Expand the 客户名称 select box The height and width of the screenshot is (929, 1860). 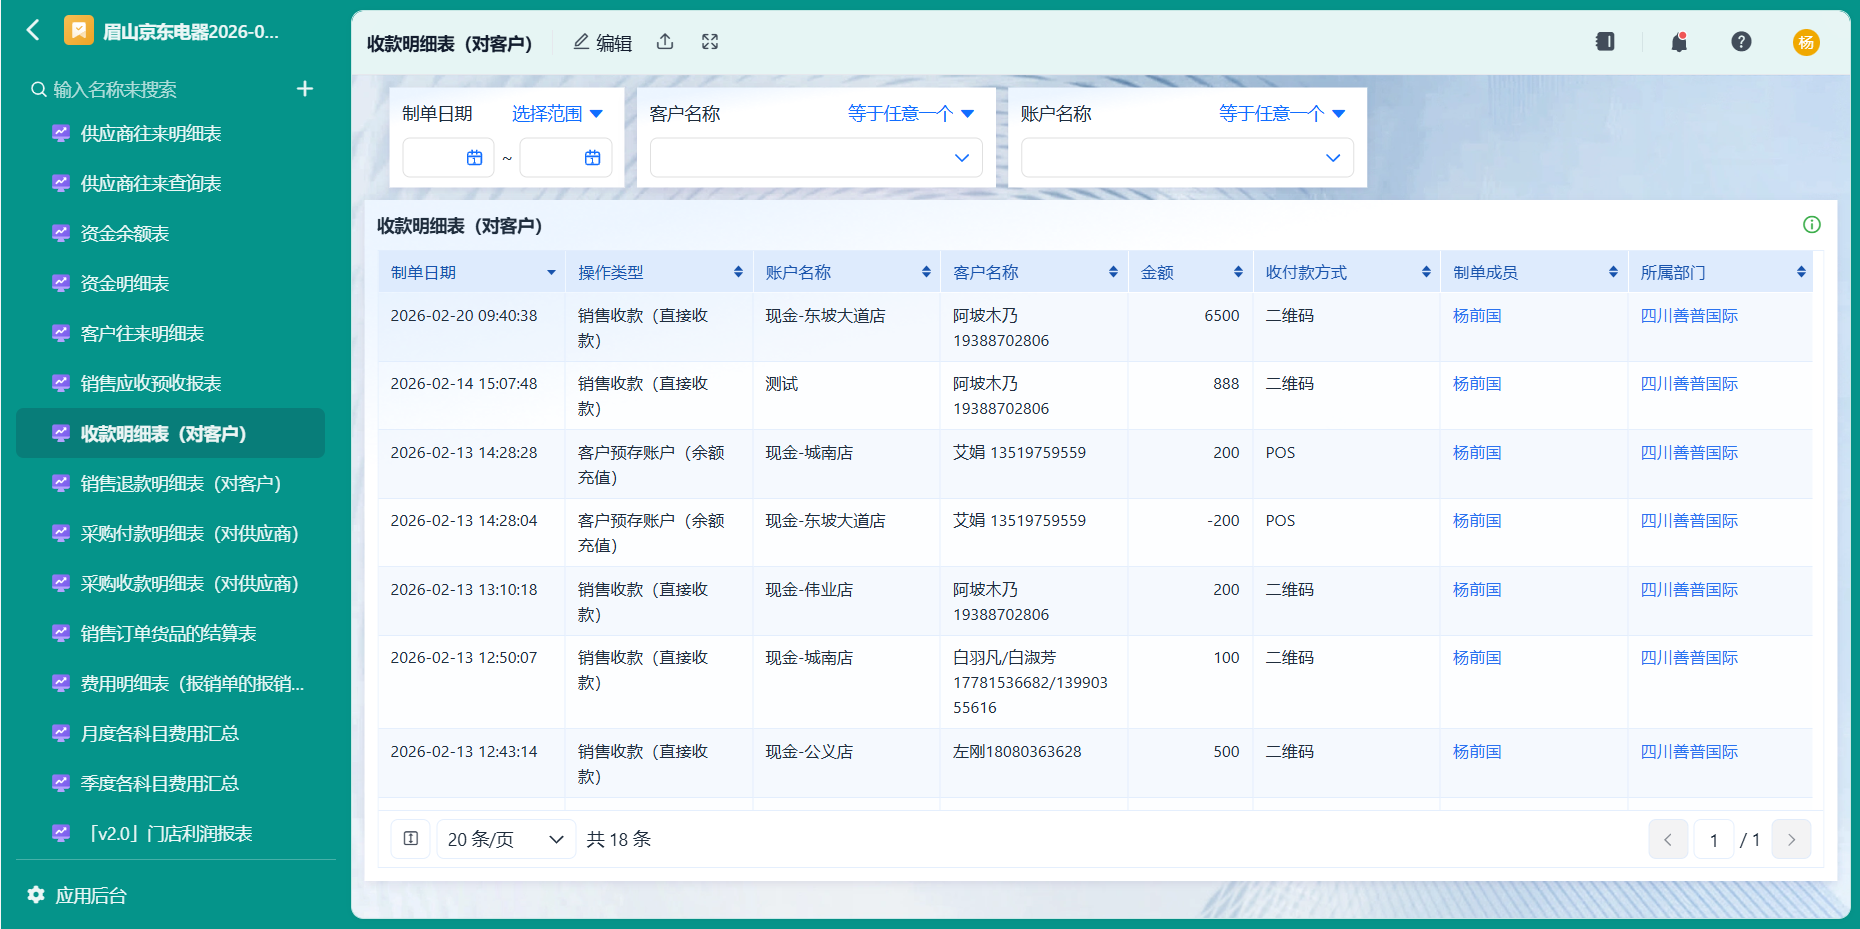point(816,158)
